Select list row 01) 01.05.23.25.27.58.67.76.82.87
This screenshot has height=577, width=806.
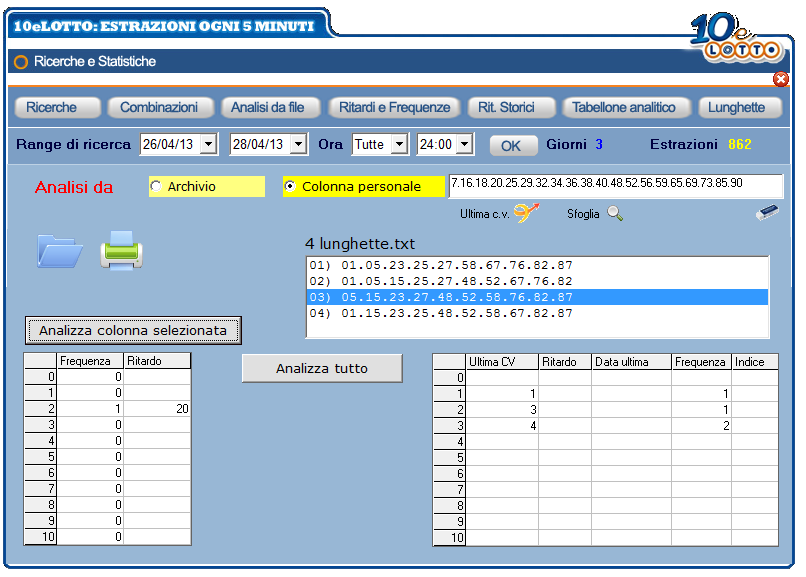click(537, 265)
